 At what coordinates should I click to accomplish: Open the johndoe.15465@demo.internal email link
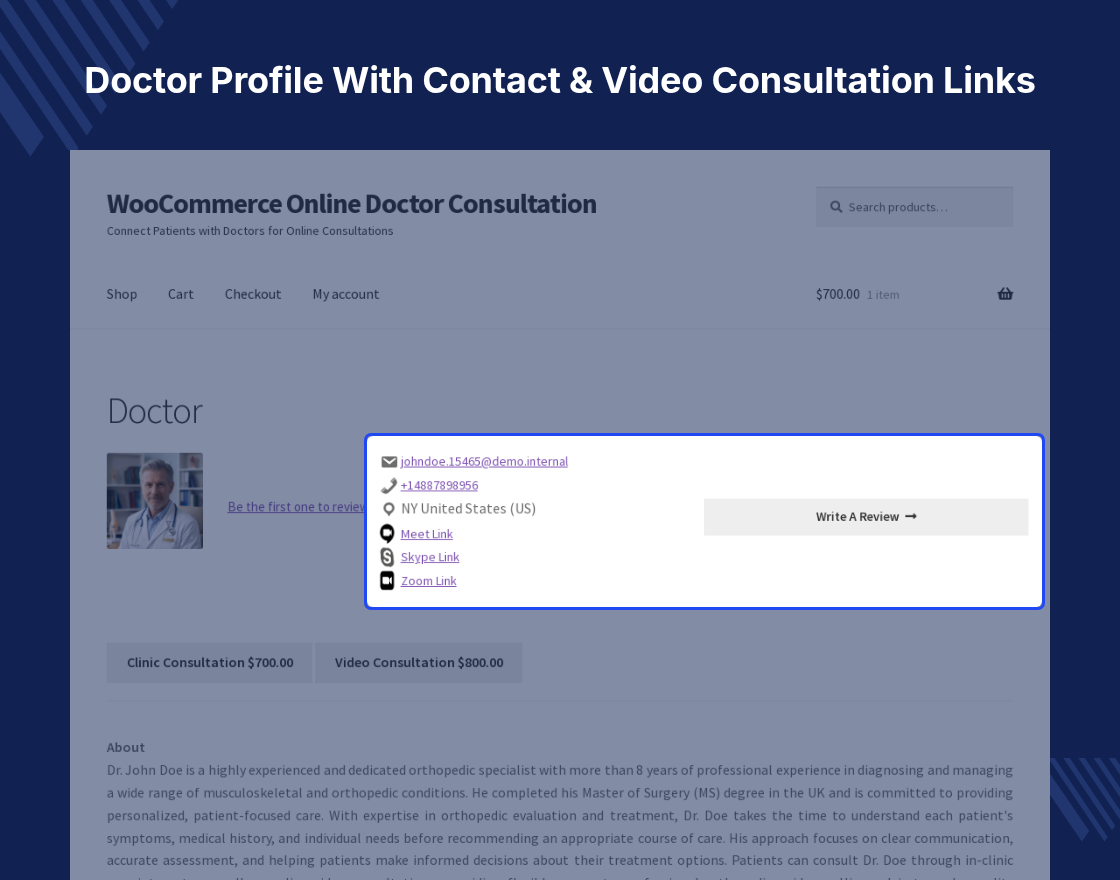point(484,461)
